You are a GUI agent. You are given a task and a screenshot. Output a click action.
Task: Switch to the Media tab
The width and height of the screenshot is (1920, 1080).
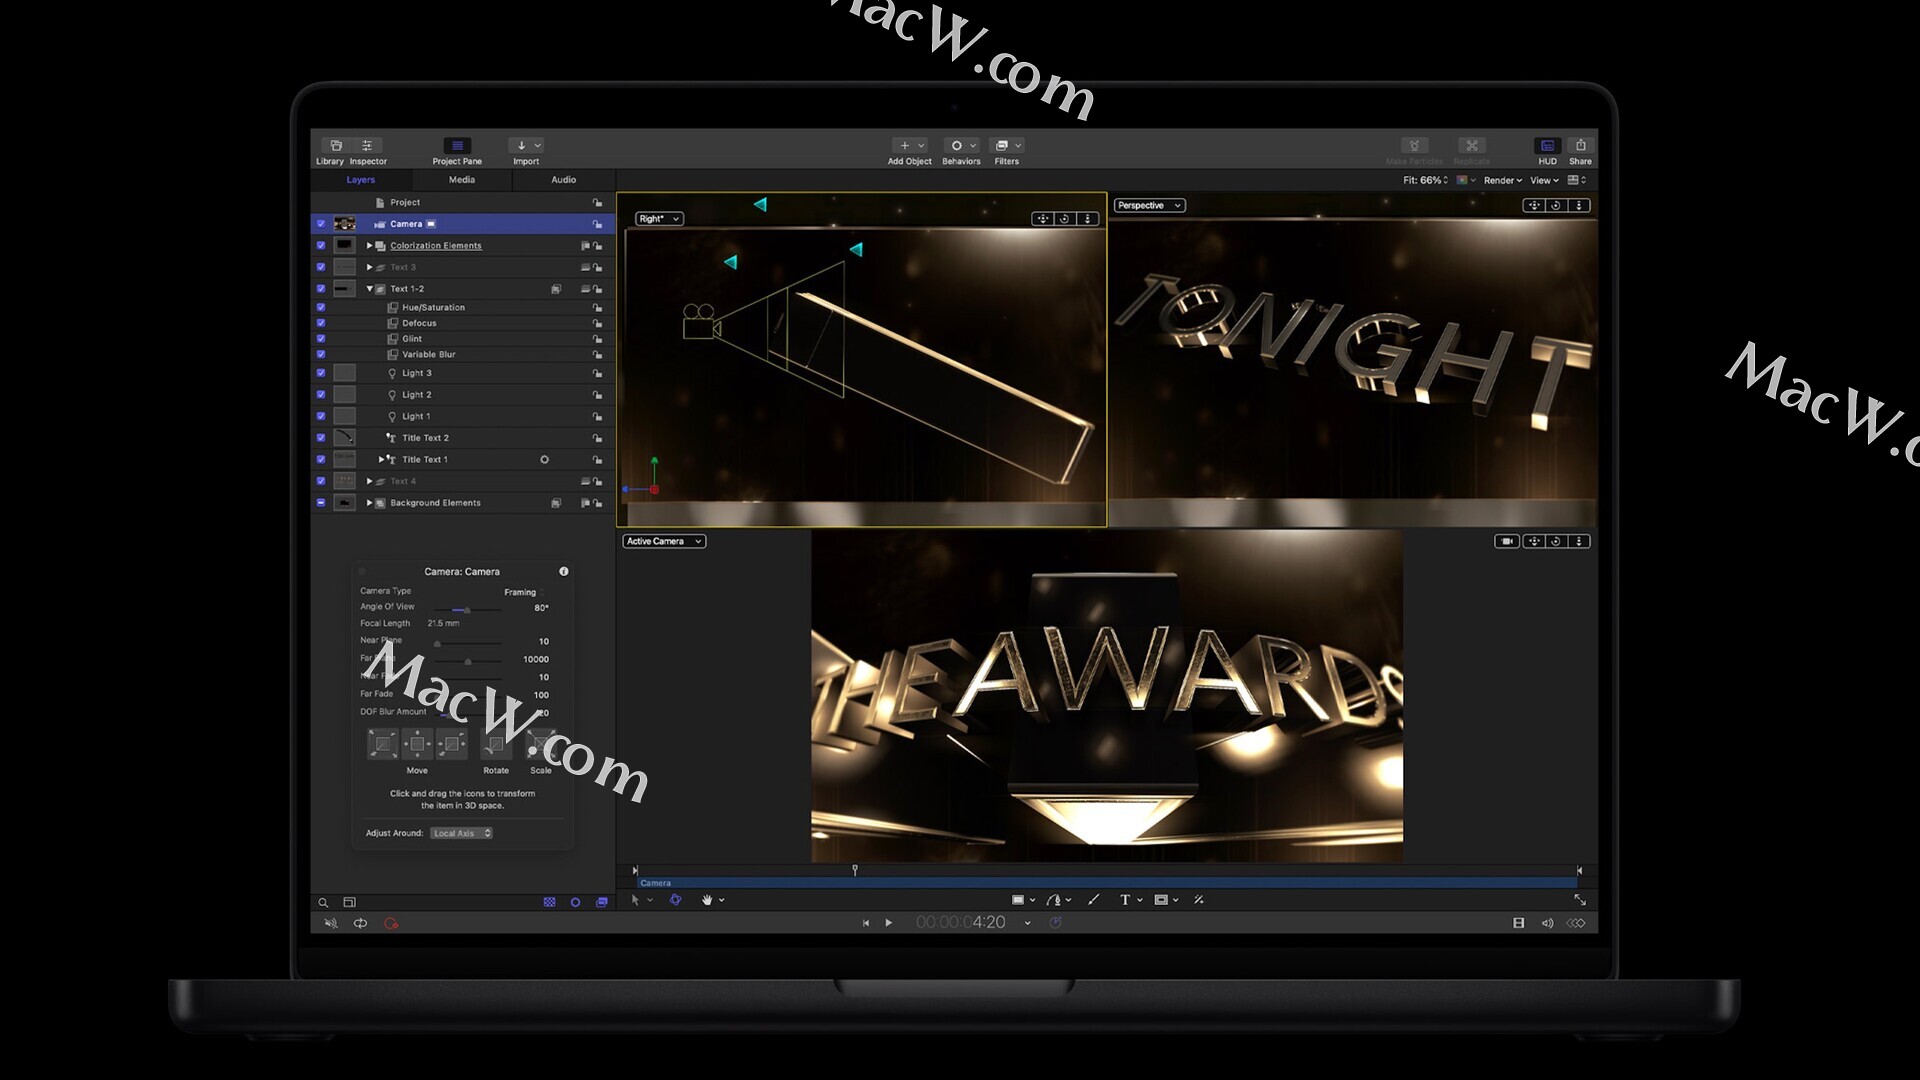[462, 180]
